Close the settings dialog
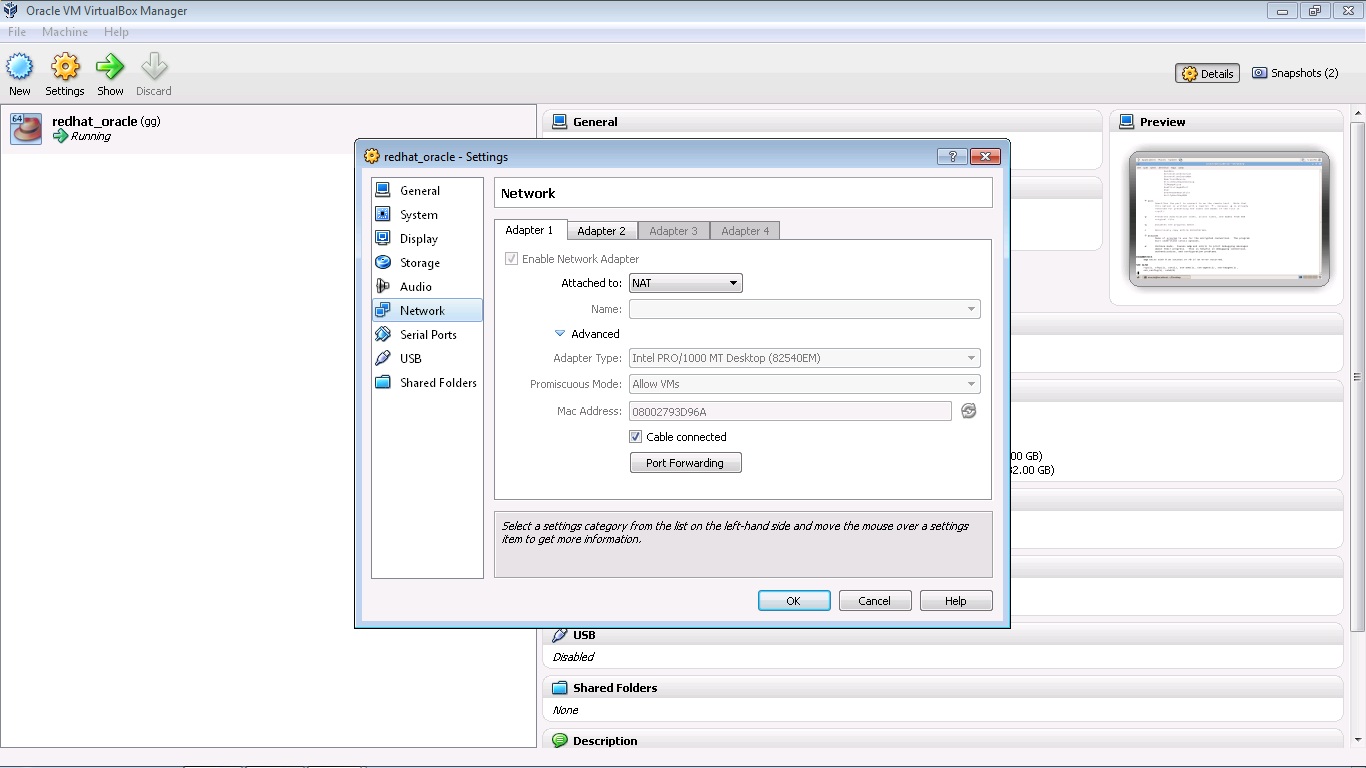 click(x=985, y=157)
